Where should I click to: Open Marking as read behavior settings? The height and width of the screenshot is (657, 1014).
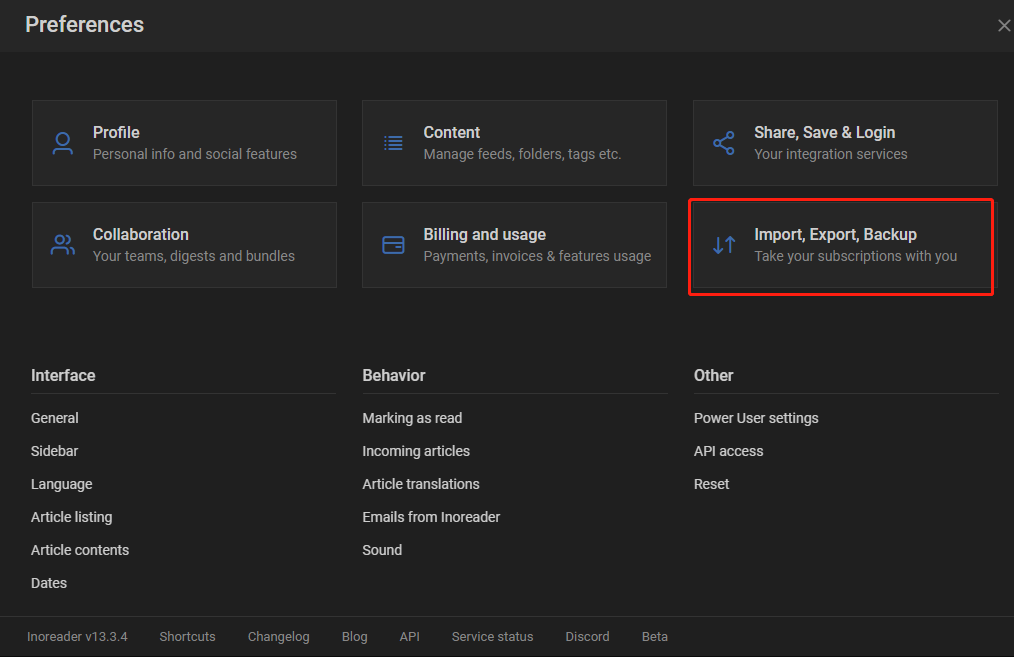click(412, 418)
